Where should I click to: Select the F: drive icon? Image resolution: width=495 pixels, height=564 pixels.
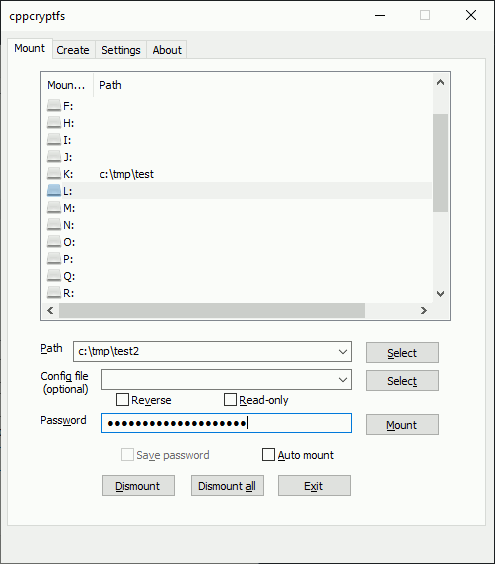(54, 106)
